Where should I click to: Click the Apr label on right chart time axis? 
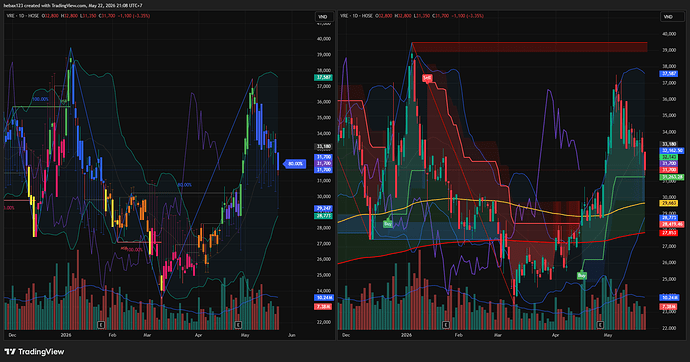(x=555, y=335)
